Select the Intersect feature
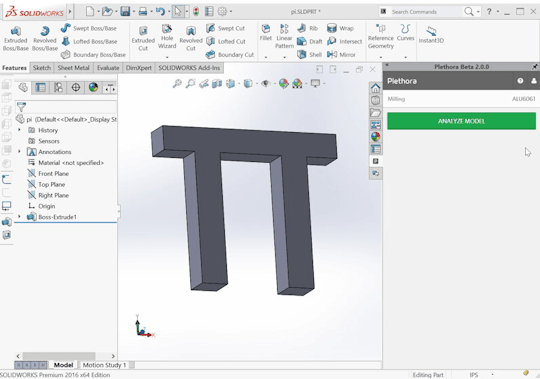Viewport: 540px width, 379px height. point(344,41)
